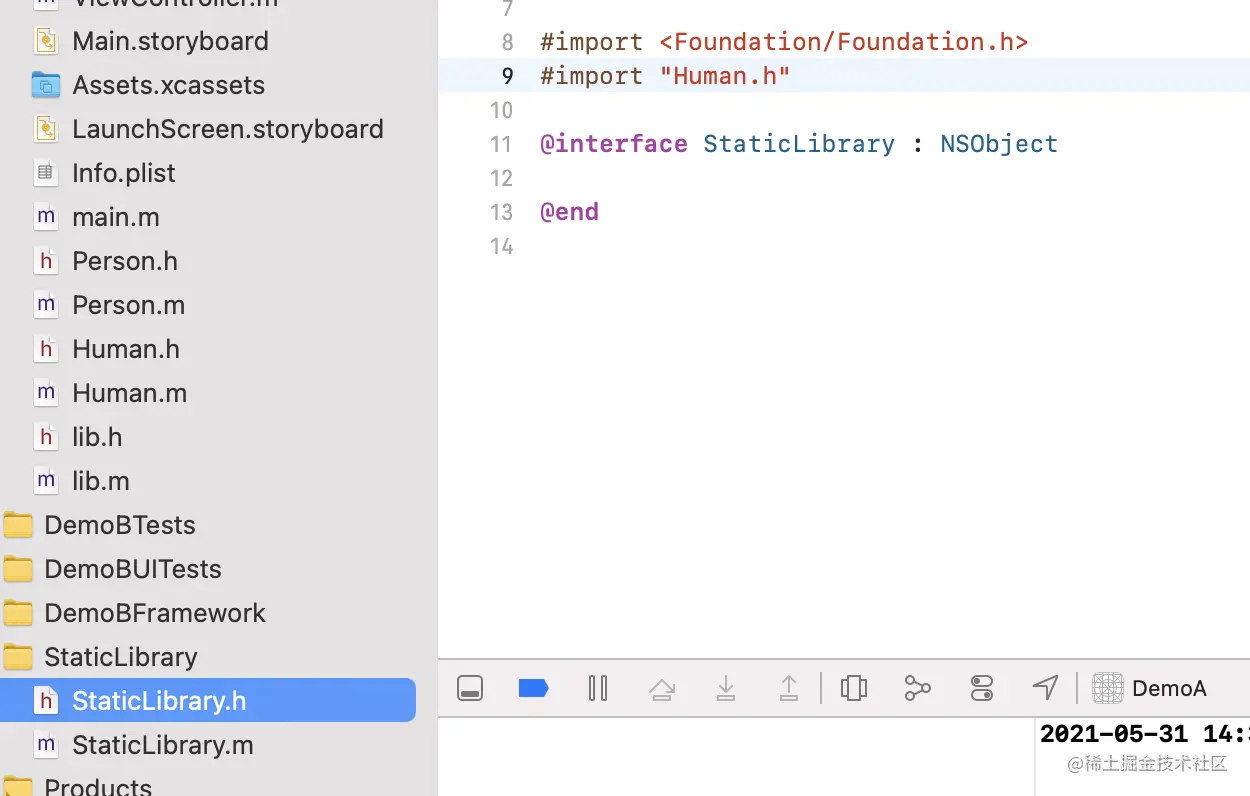The height and width of the screenshot is (796, 1250).
Task: Hide the debug area panel
Action: click(470, 688)
